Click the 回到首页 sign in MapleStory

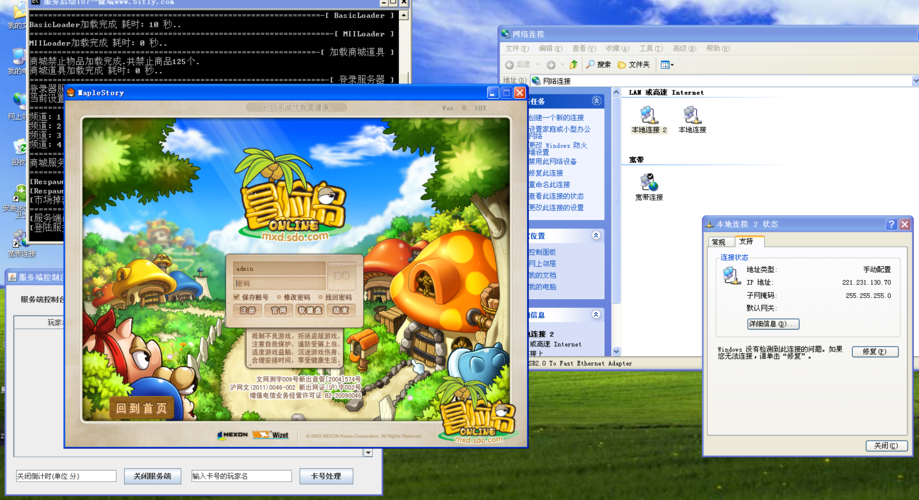pyautogui.click(x=141, y=408)
